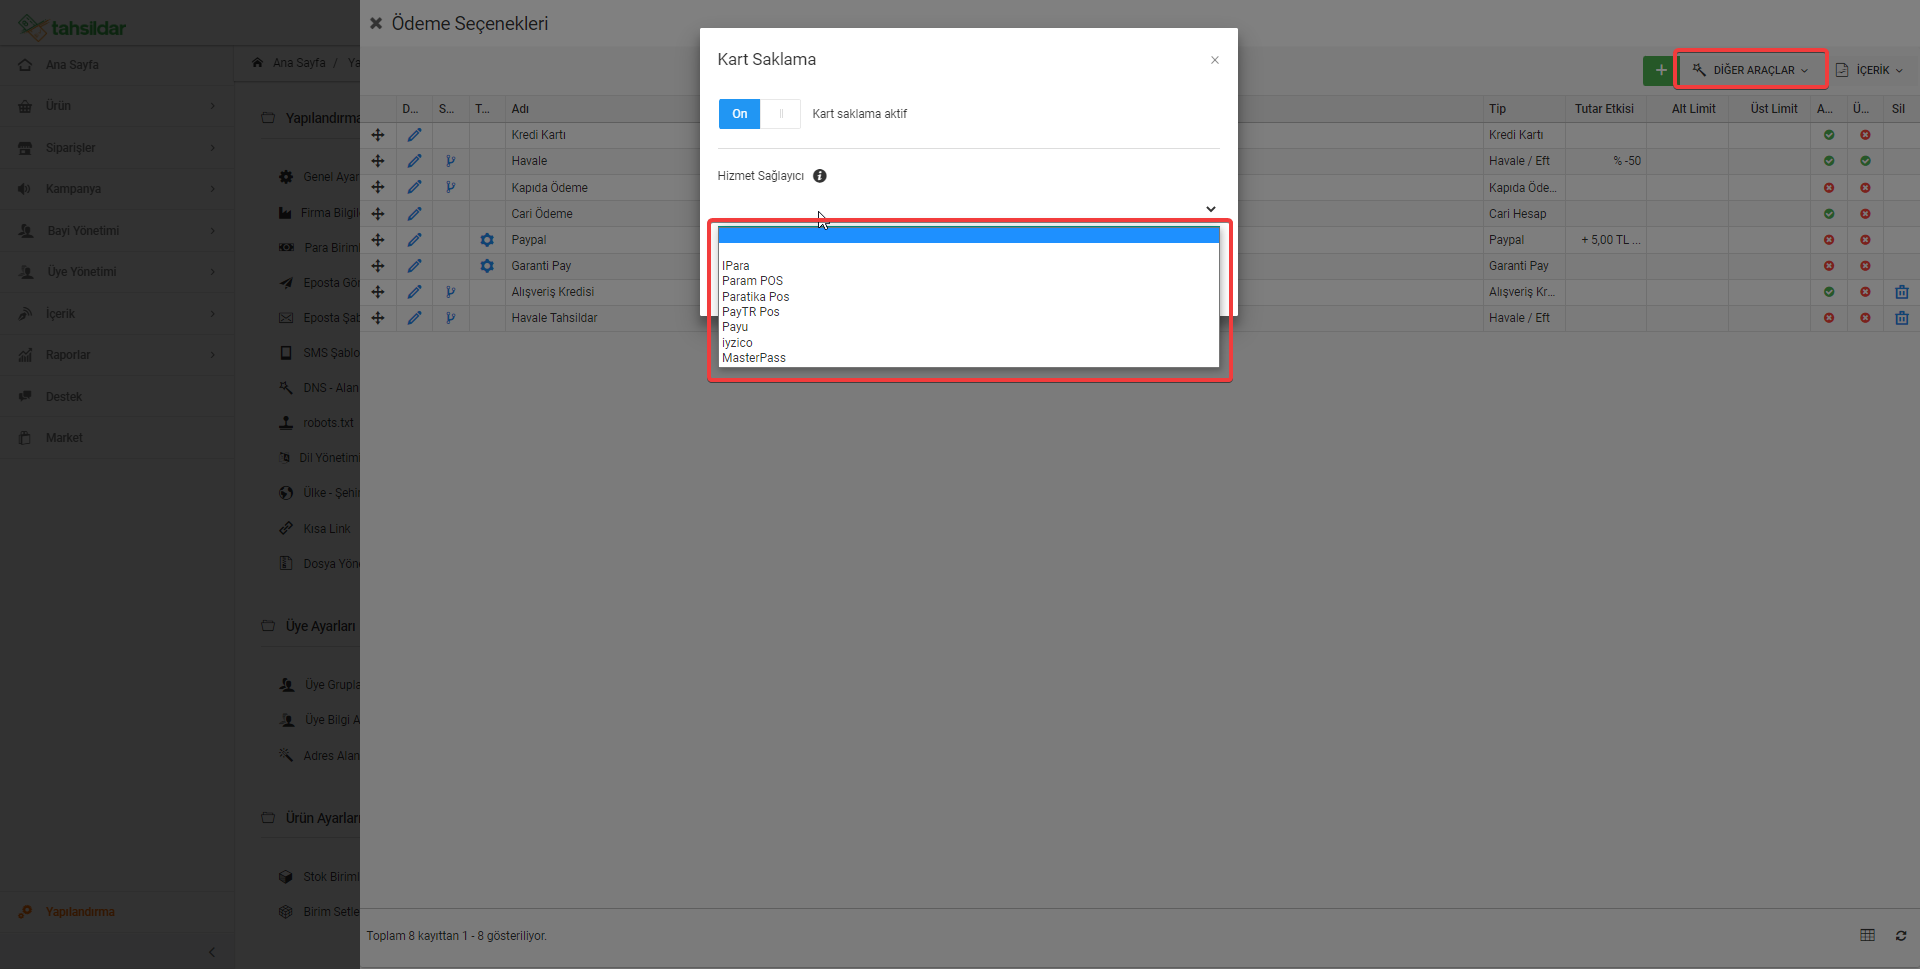Edit the Kredi Kartı row pencil icon
The image size is (1920, 969).
(x=414, y=135)
